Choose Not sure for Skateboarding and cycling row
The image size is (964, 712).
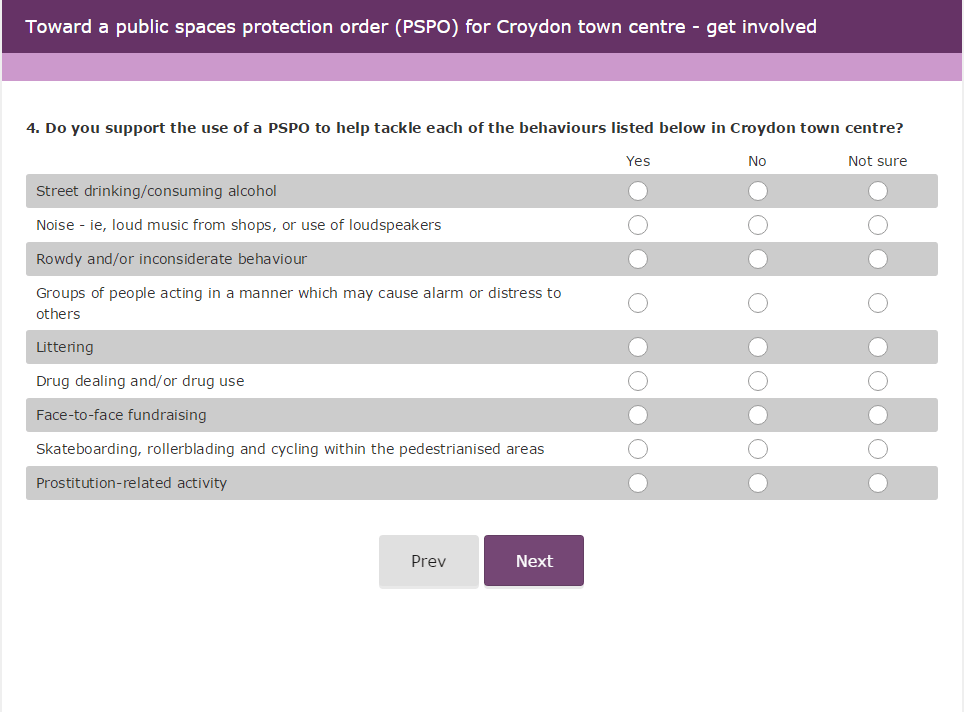877,449
